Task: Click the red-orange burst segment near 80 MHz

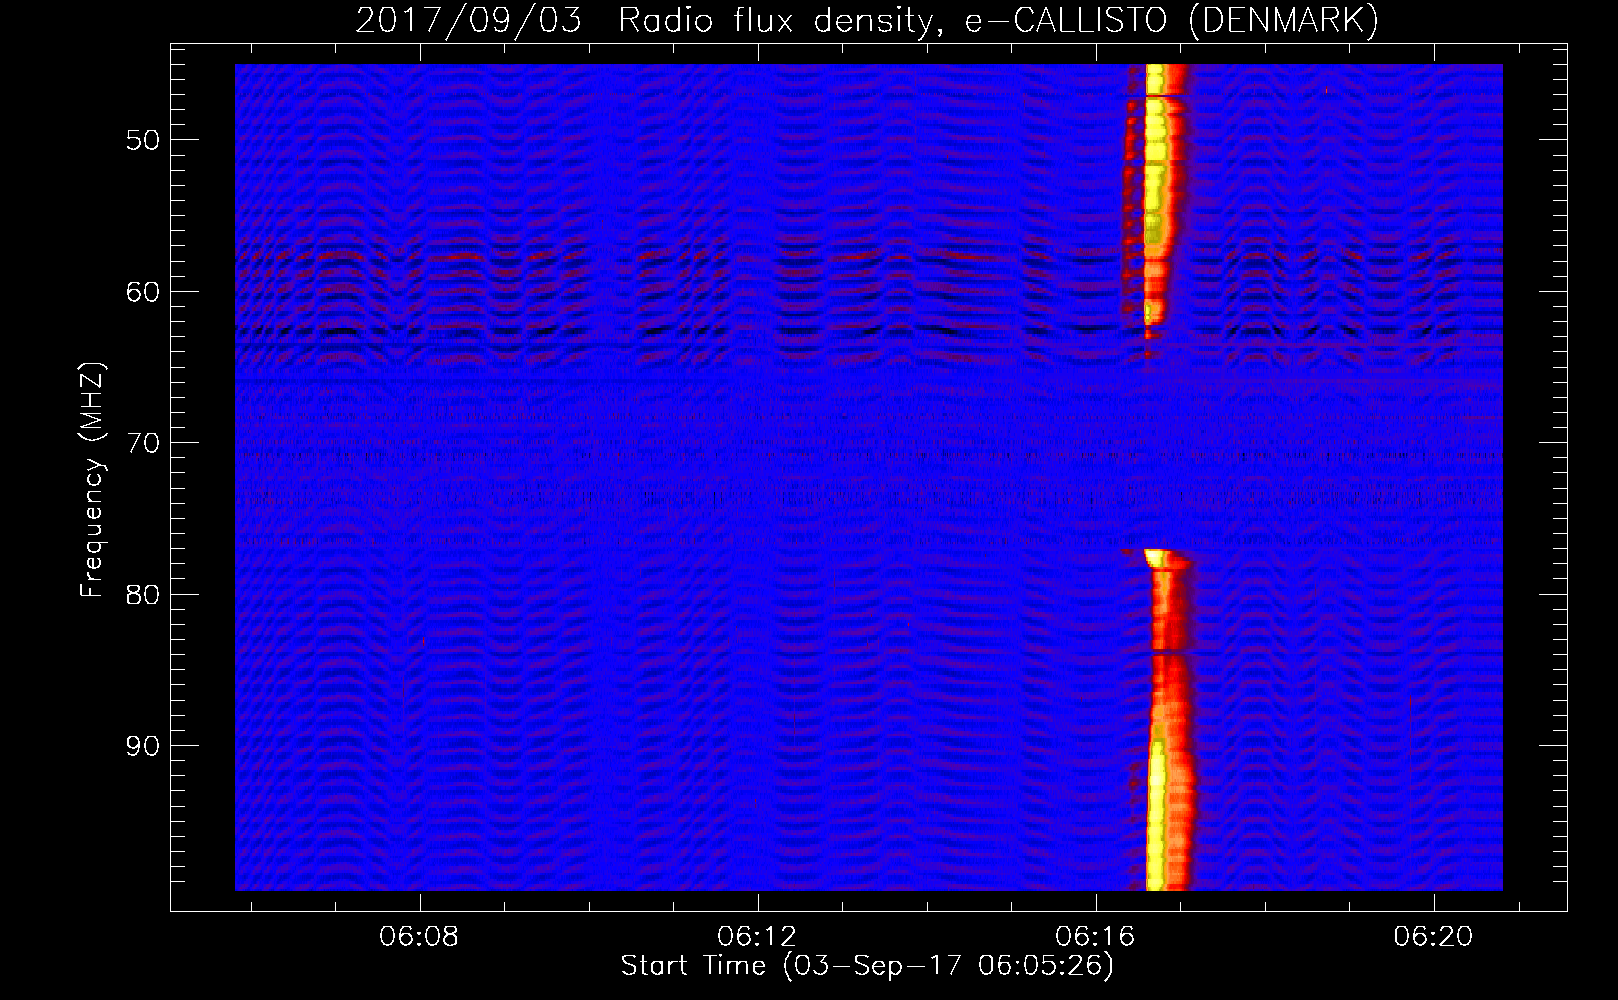Action: pos(1170,610)
